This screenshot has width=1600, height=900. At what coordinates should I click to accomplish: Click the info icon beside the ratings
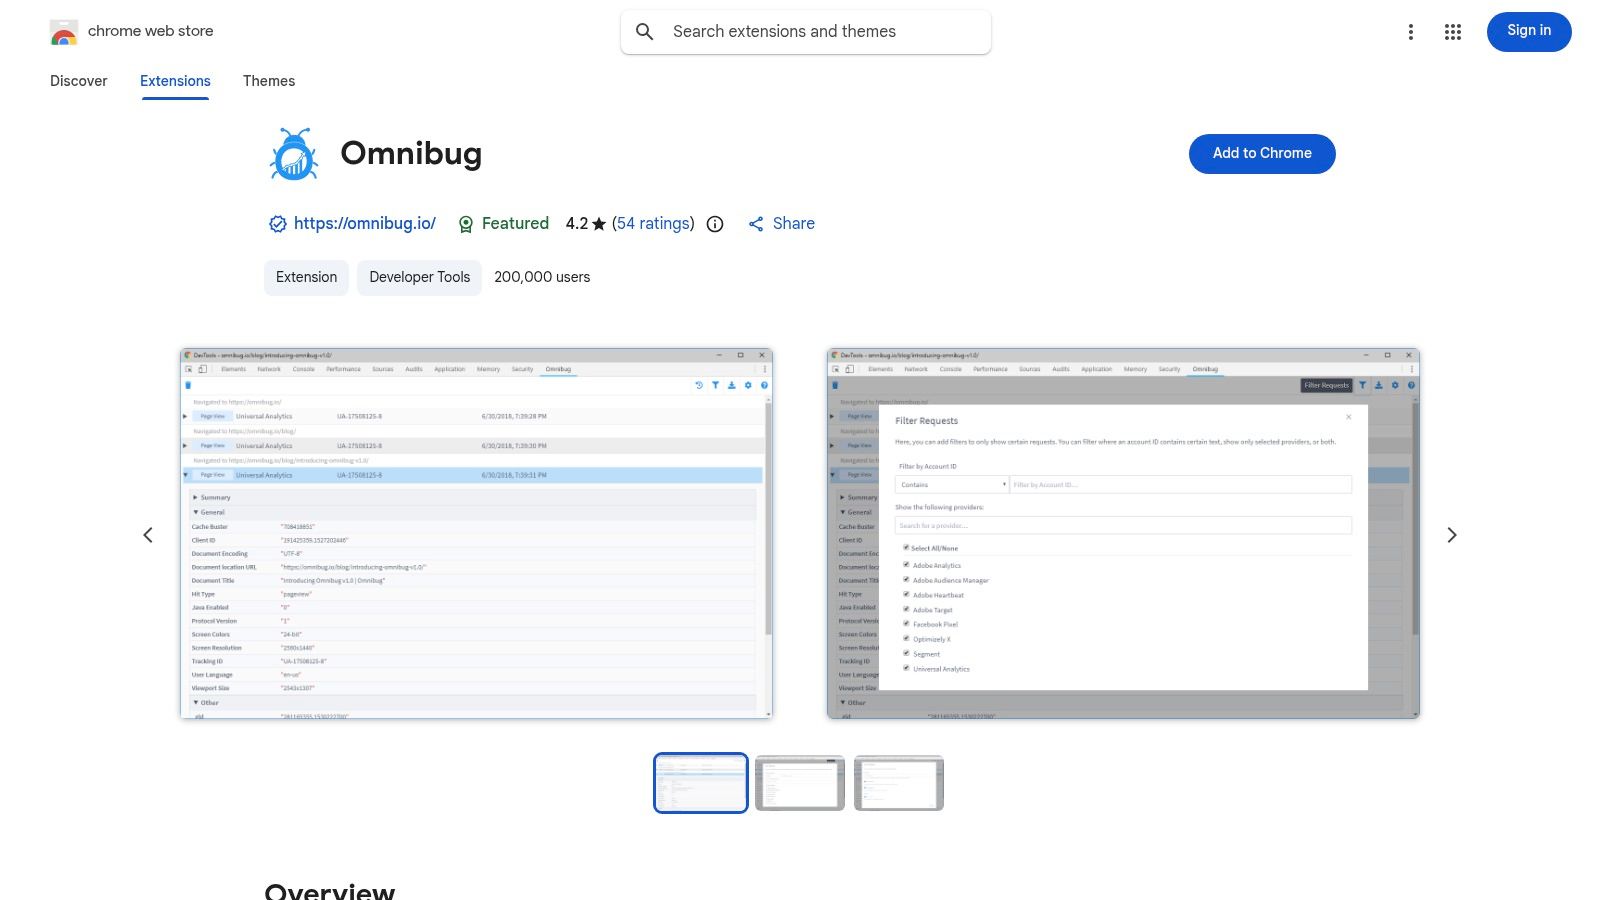pos(714,224)
